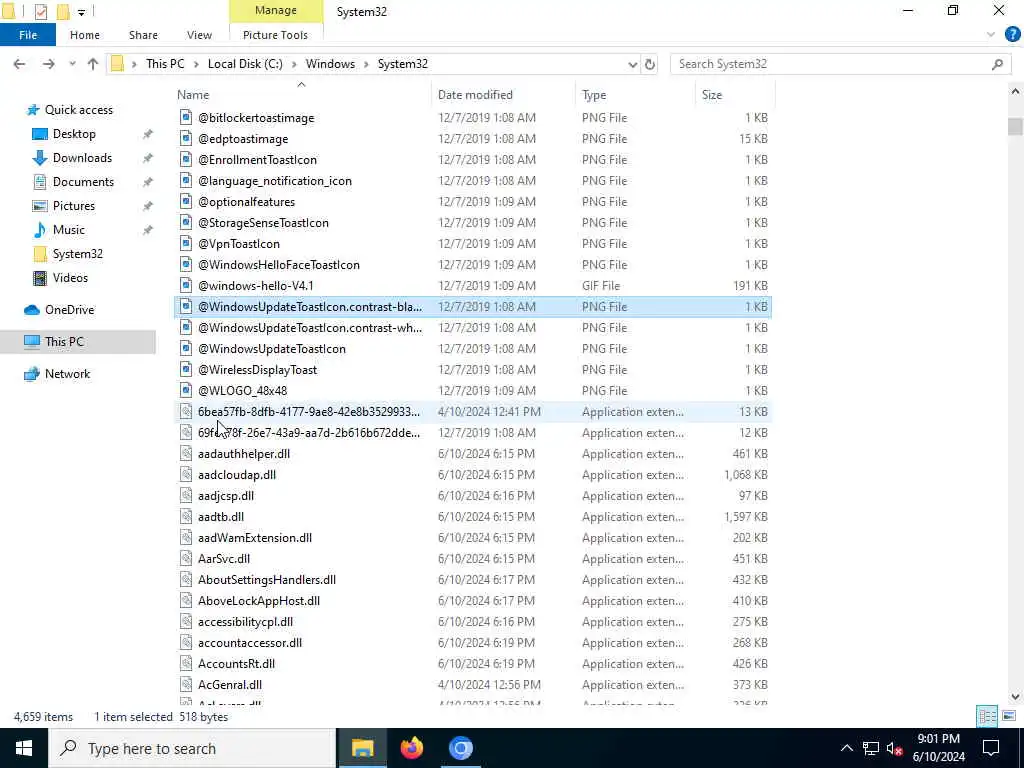Open the Picture Tools tab
Image resolution: width=1024 pixels, height=768 pixels.
pyautogui.click(x=275, y=35)
